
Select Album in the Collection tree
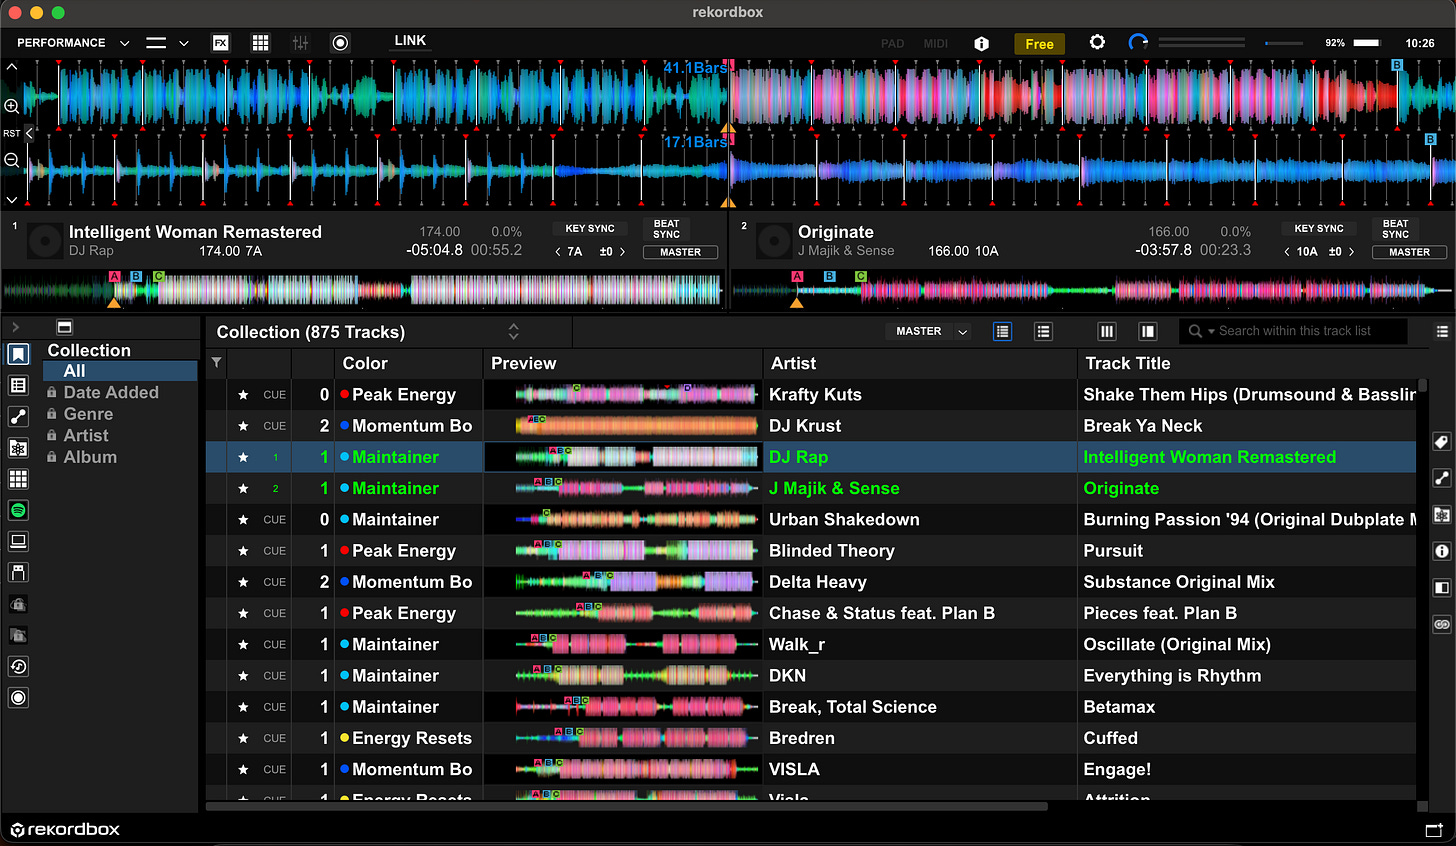(x=90, y=457)
